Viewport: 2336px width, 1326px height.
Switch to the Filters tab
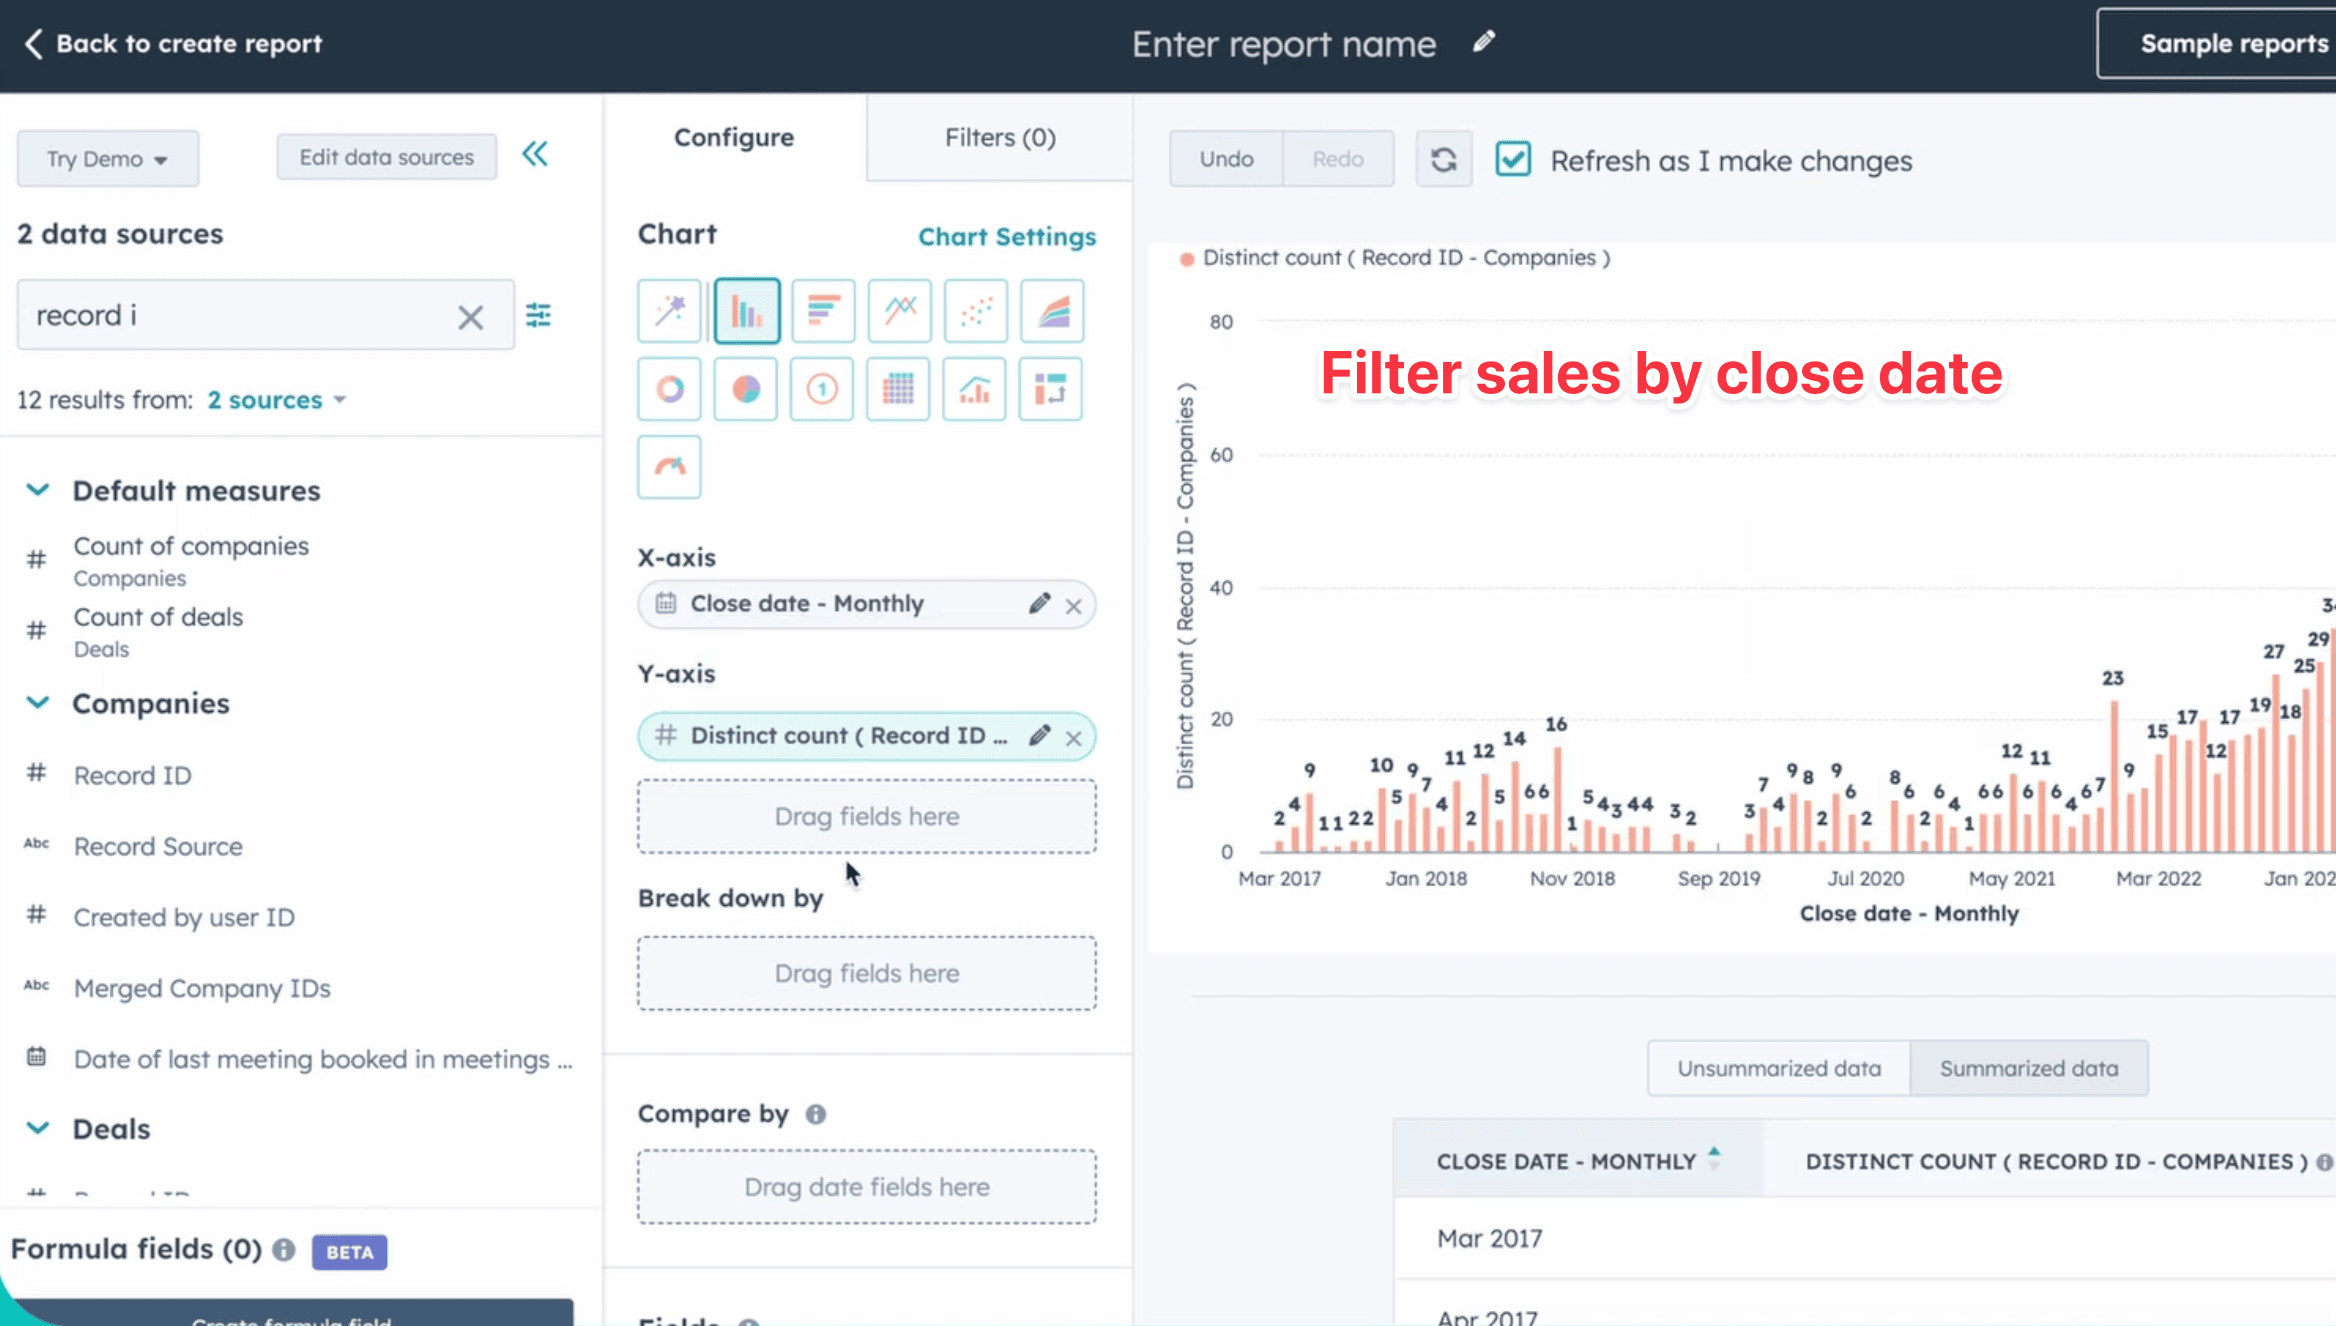pyautogui.click(x=999, y=137)
